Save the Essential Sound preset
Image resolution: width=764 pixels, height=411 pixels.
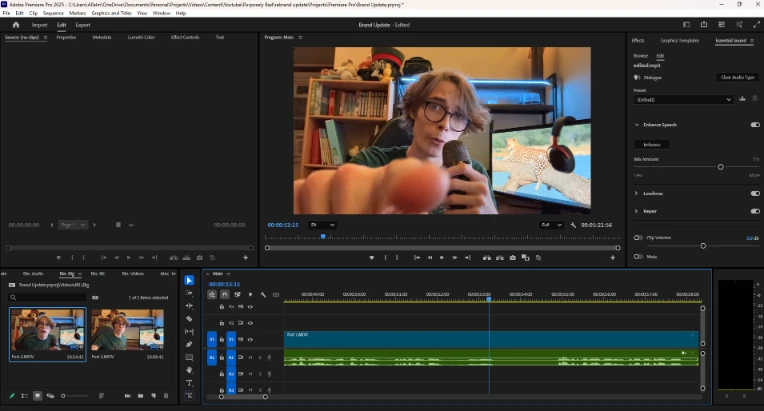point(742,99)
